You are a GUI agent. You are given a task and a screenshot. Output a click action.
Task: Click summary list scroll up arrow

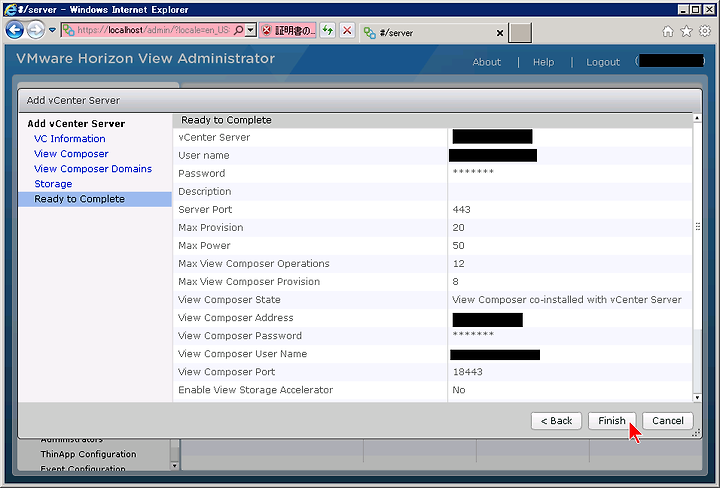pos(697,118)
